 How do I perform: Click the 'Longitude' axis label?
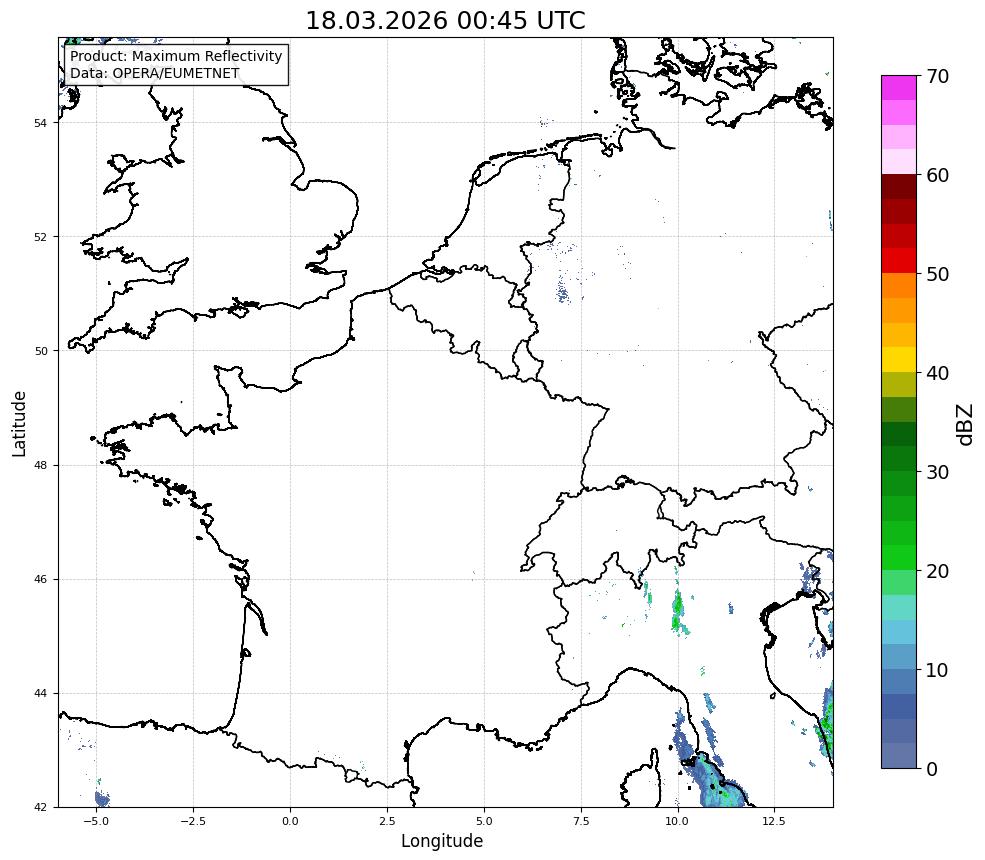click(442, 841)
